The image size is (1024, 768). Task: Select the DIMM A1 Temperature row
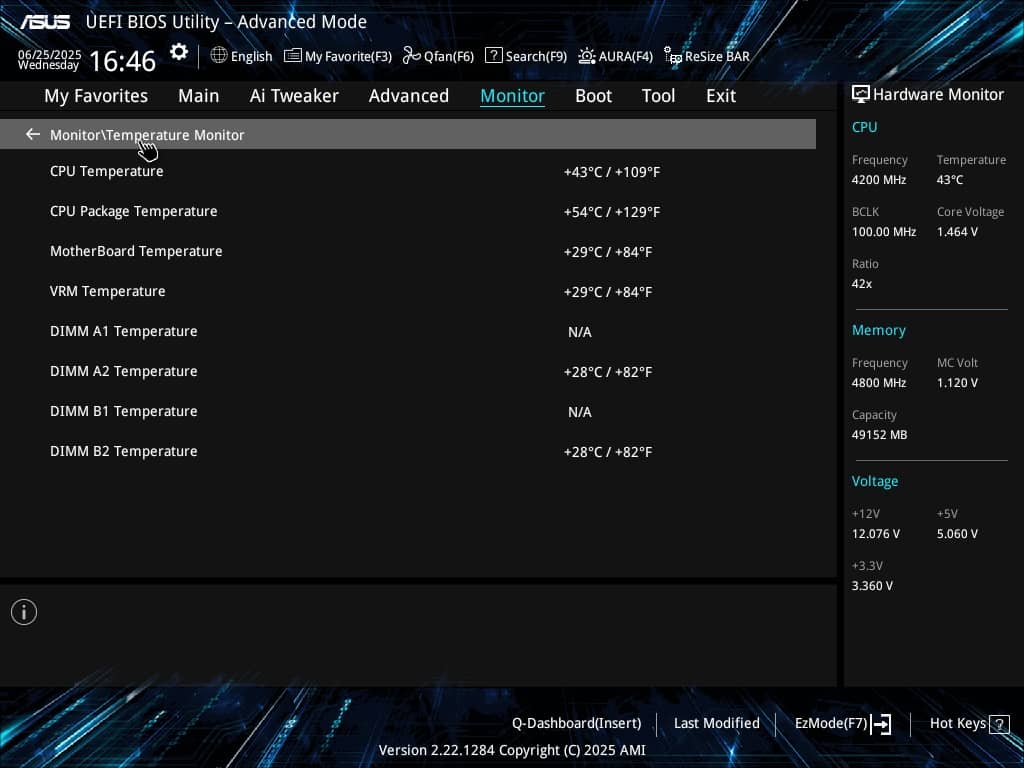click(x=408, y=331)
